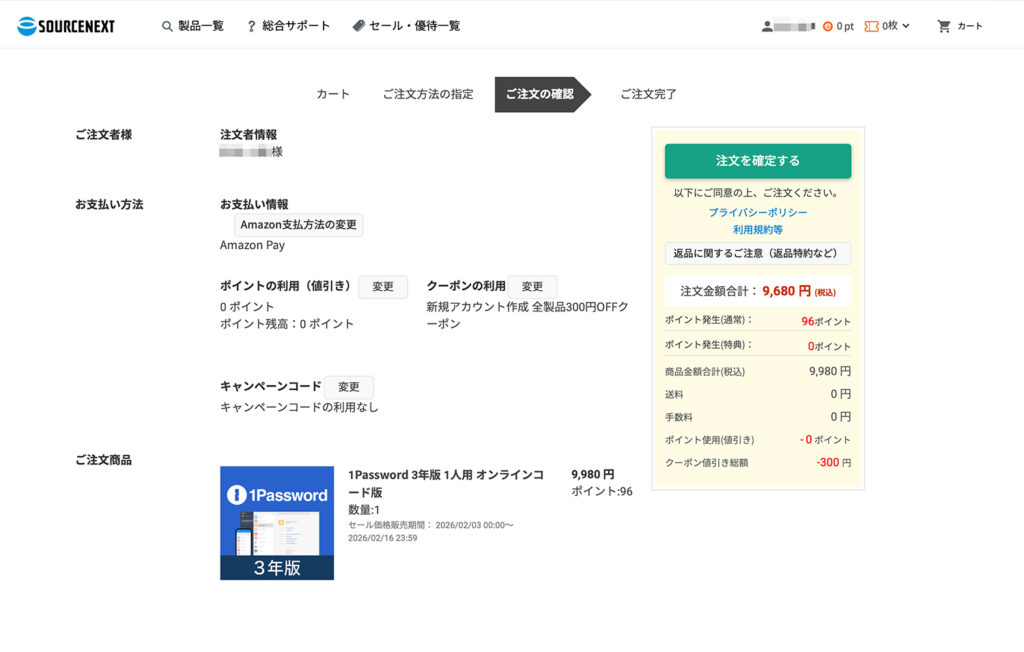Click 返品に関するご注意 button
The image size is (1024, 652).
pyautogui.click(x=757, y=253)
